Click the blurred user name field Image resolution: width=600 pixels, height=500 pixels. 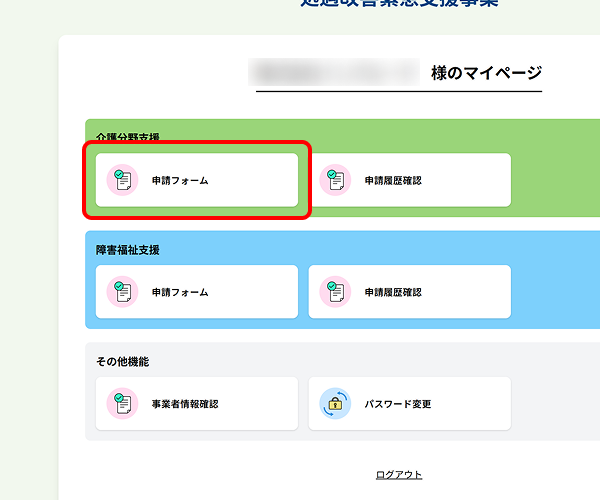(336, 72)
